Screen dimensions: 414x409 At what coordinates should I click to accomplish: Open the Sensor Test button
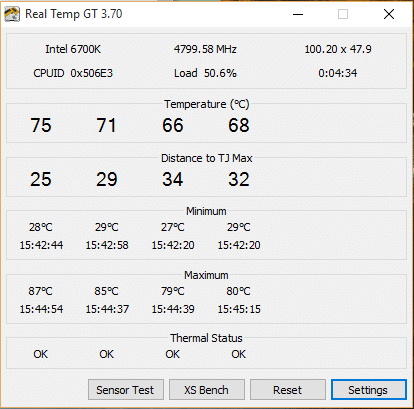pyautogui.click(x=126, y=389)
